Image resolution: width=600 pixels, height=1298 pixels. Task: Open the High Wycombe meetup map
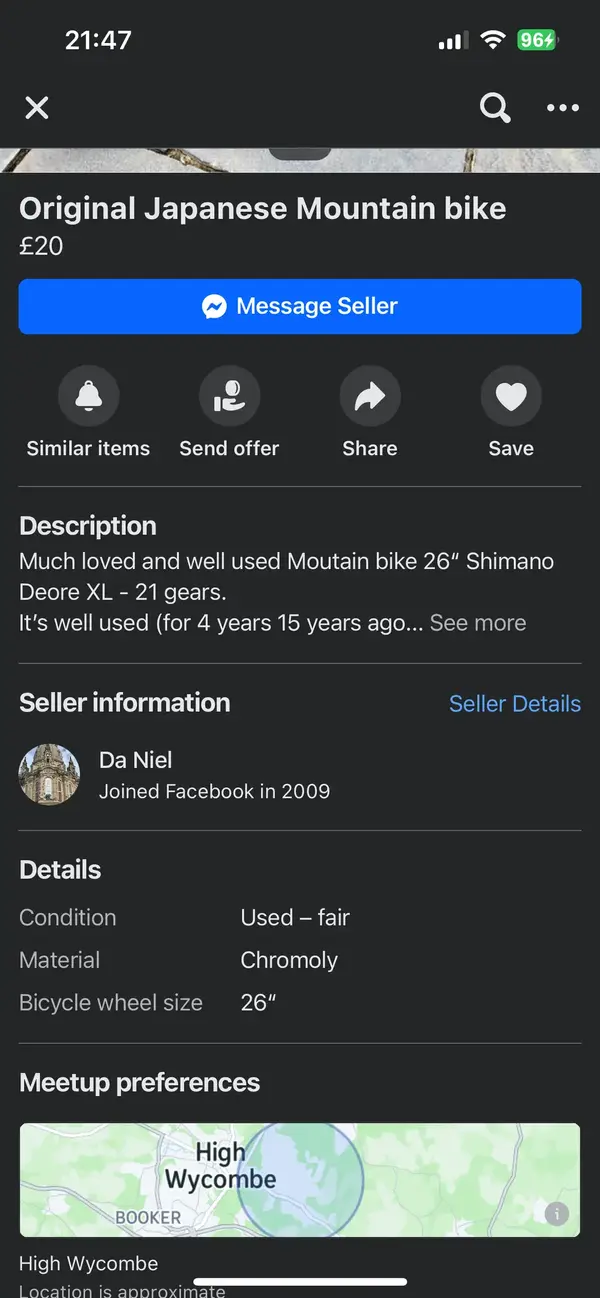point(300,1180)
